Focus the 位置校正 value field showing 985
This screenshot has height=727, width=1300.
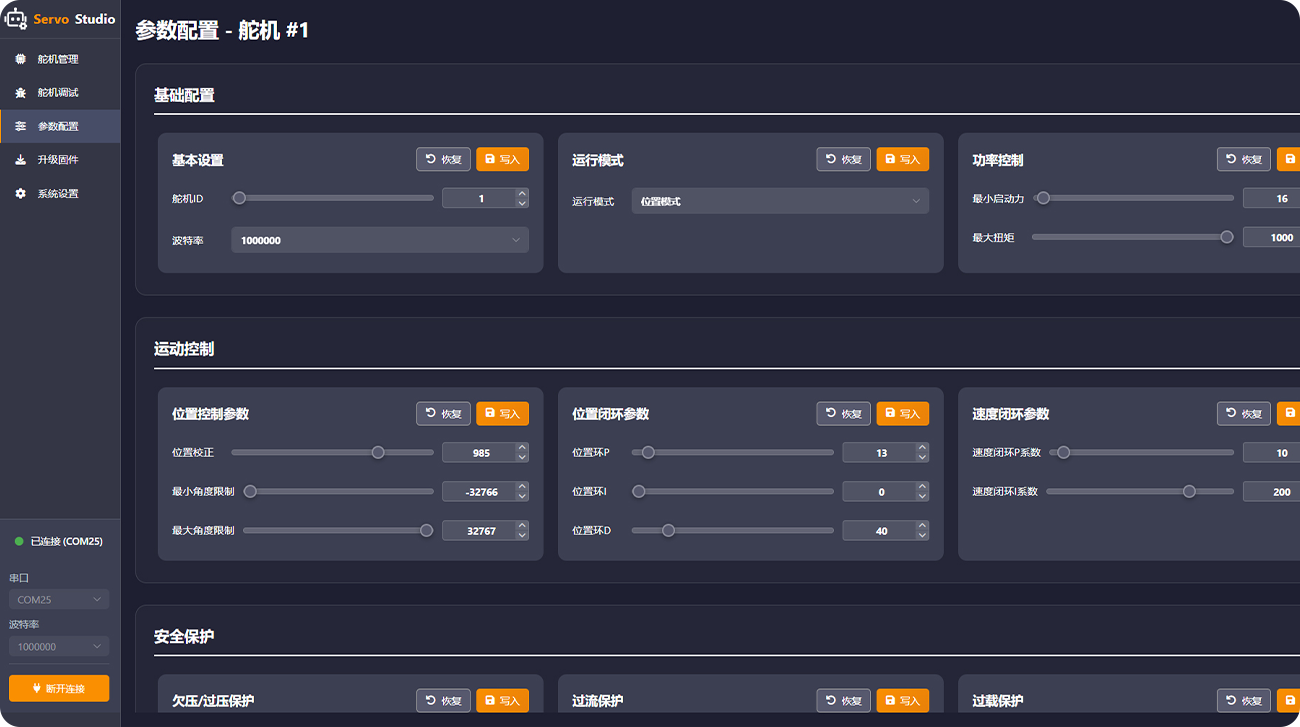click(x=479, y=453)
